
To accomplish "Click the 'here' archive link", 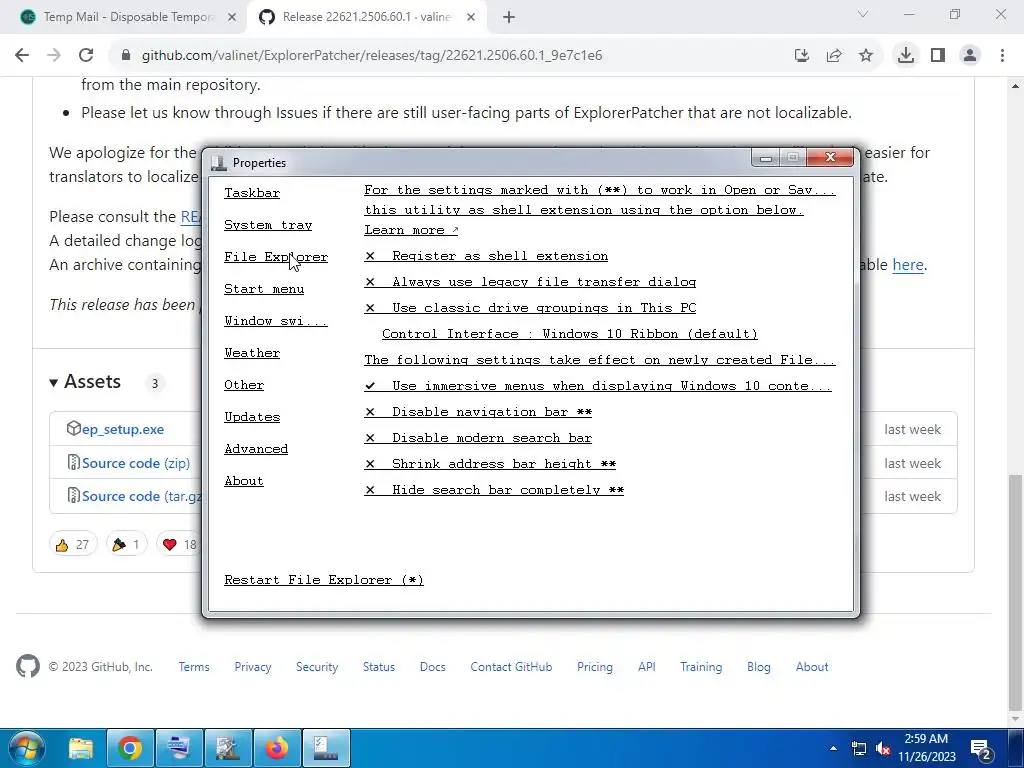I will pos(908,264).
